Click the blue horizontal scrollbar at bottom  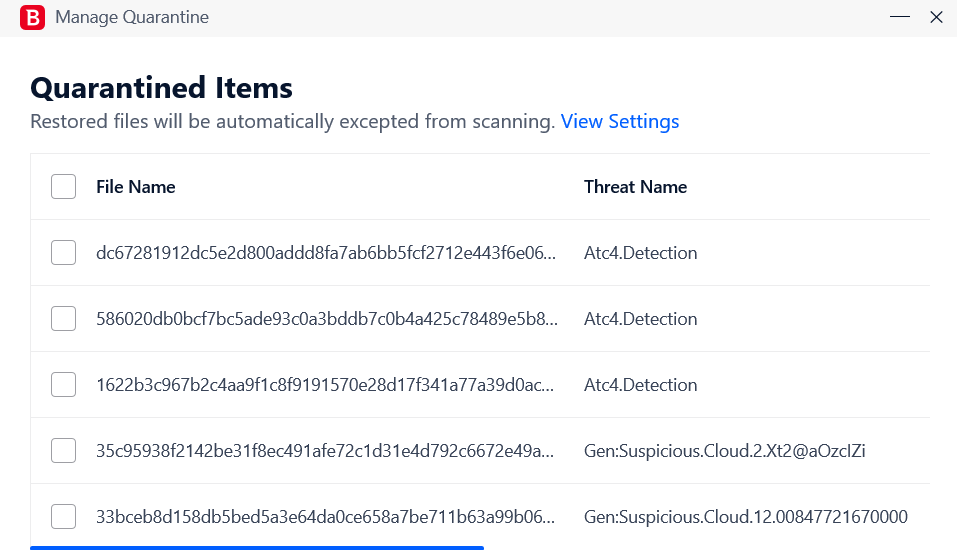257,548
